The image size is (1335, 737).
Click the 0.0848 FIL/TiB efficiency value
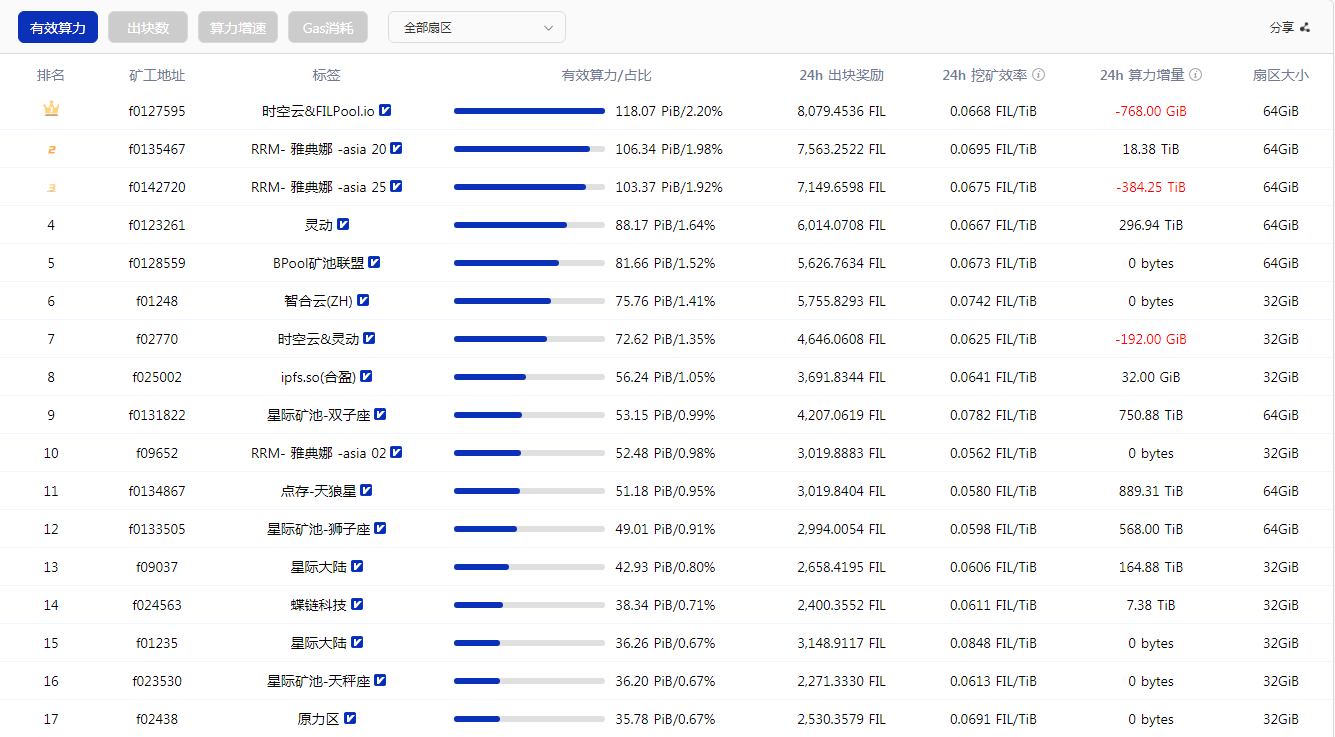993,643
